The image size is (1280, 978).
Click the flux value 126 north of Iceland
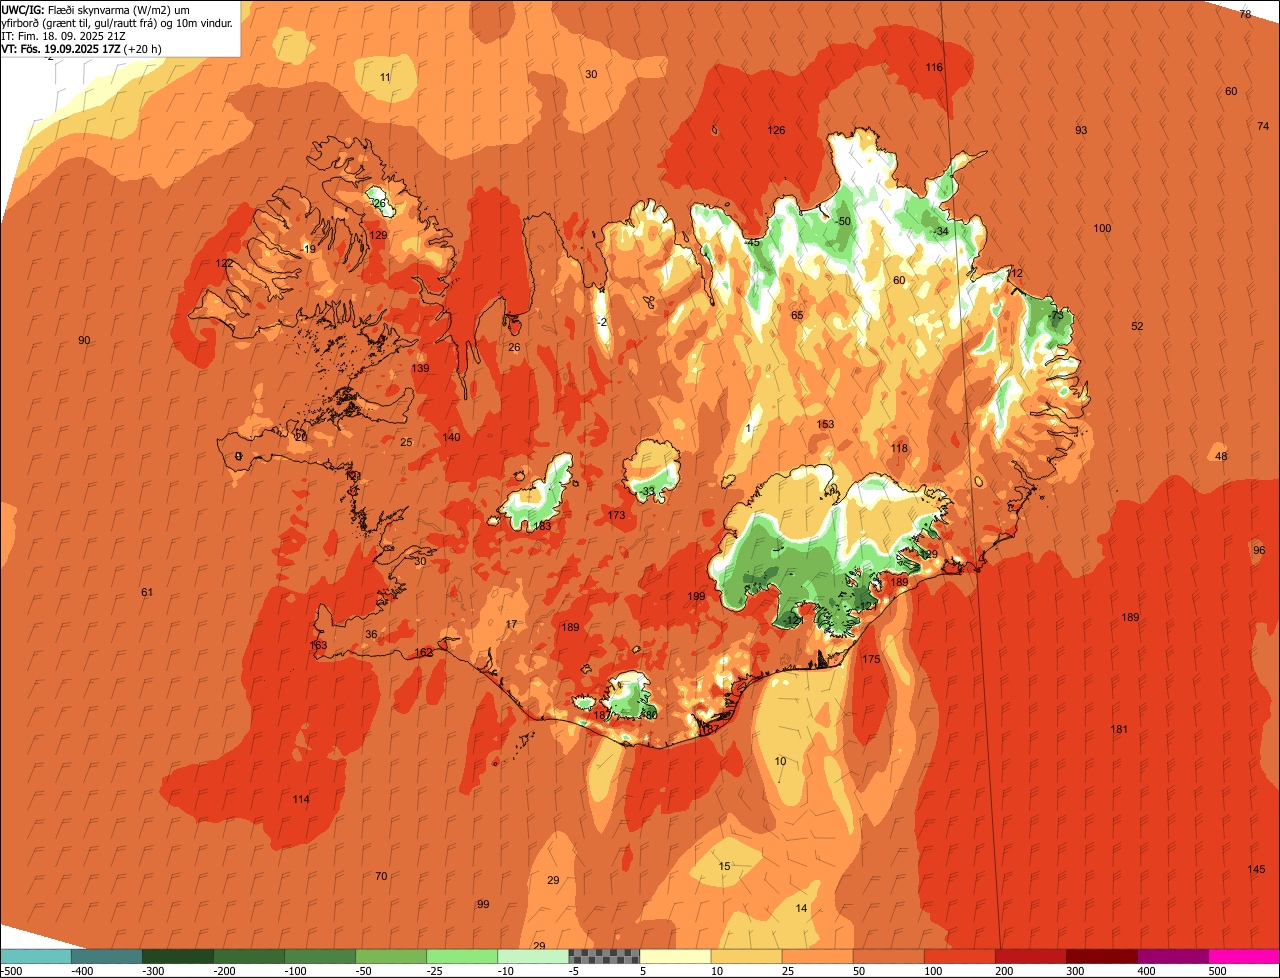(776, 131)
